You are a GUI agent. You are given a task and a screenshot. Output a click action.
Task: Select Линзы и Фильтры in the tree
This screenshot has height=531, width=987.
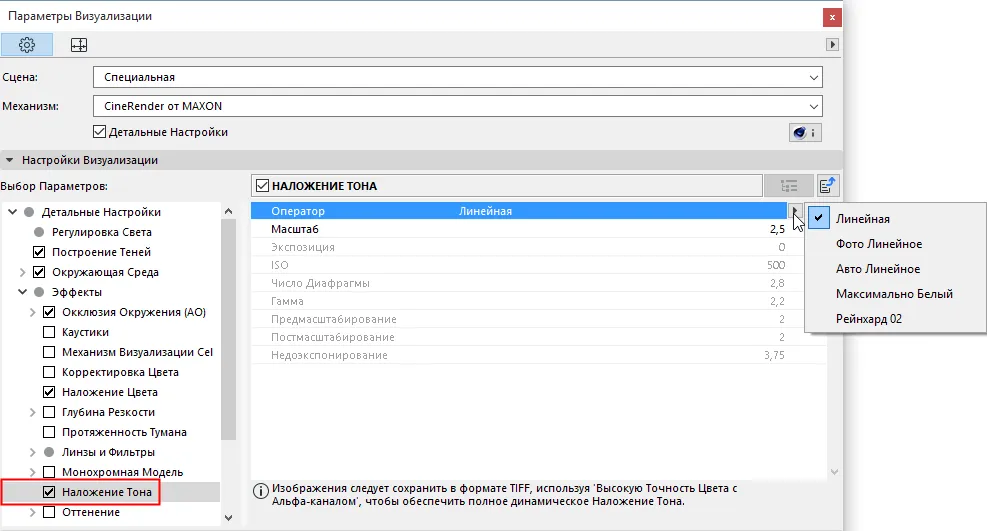click(108, 452)
